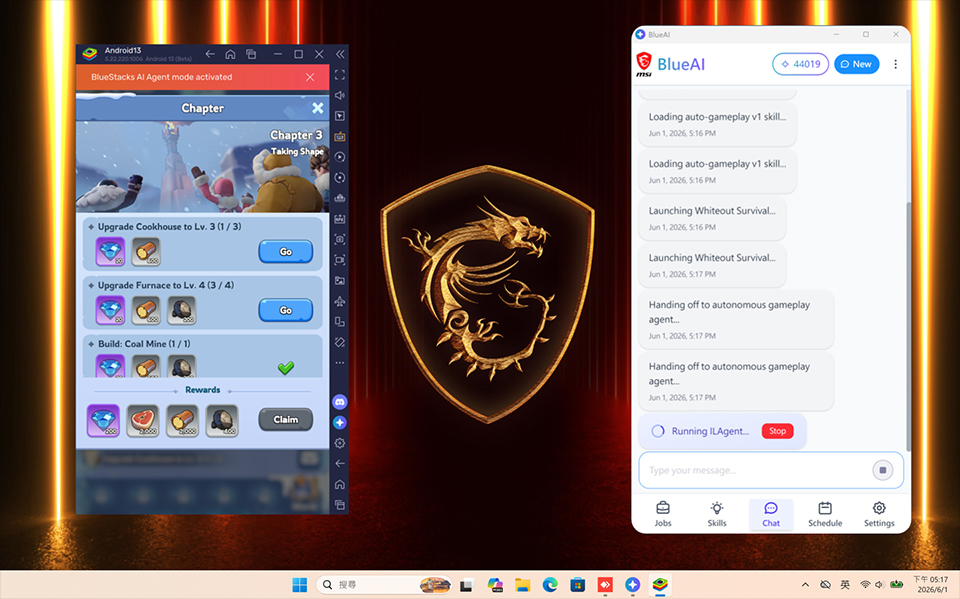This screenshot has width=960, height=599.
Task: Toggle airplane mode icon in BlueStacks sidebar
Action: pyautogui.click(x=340, y=301)
